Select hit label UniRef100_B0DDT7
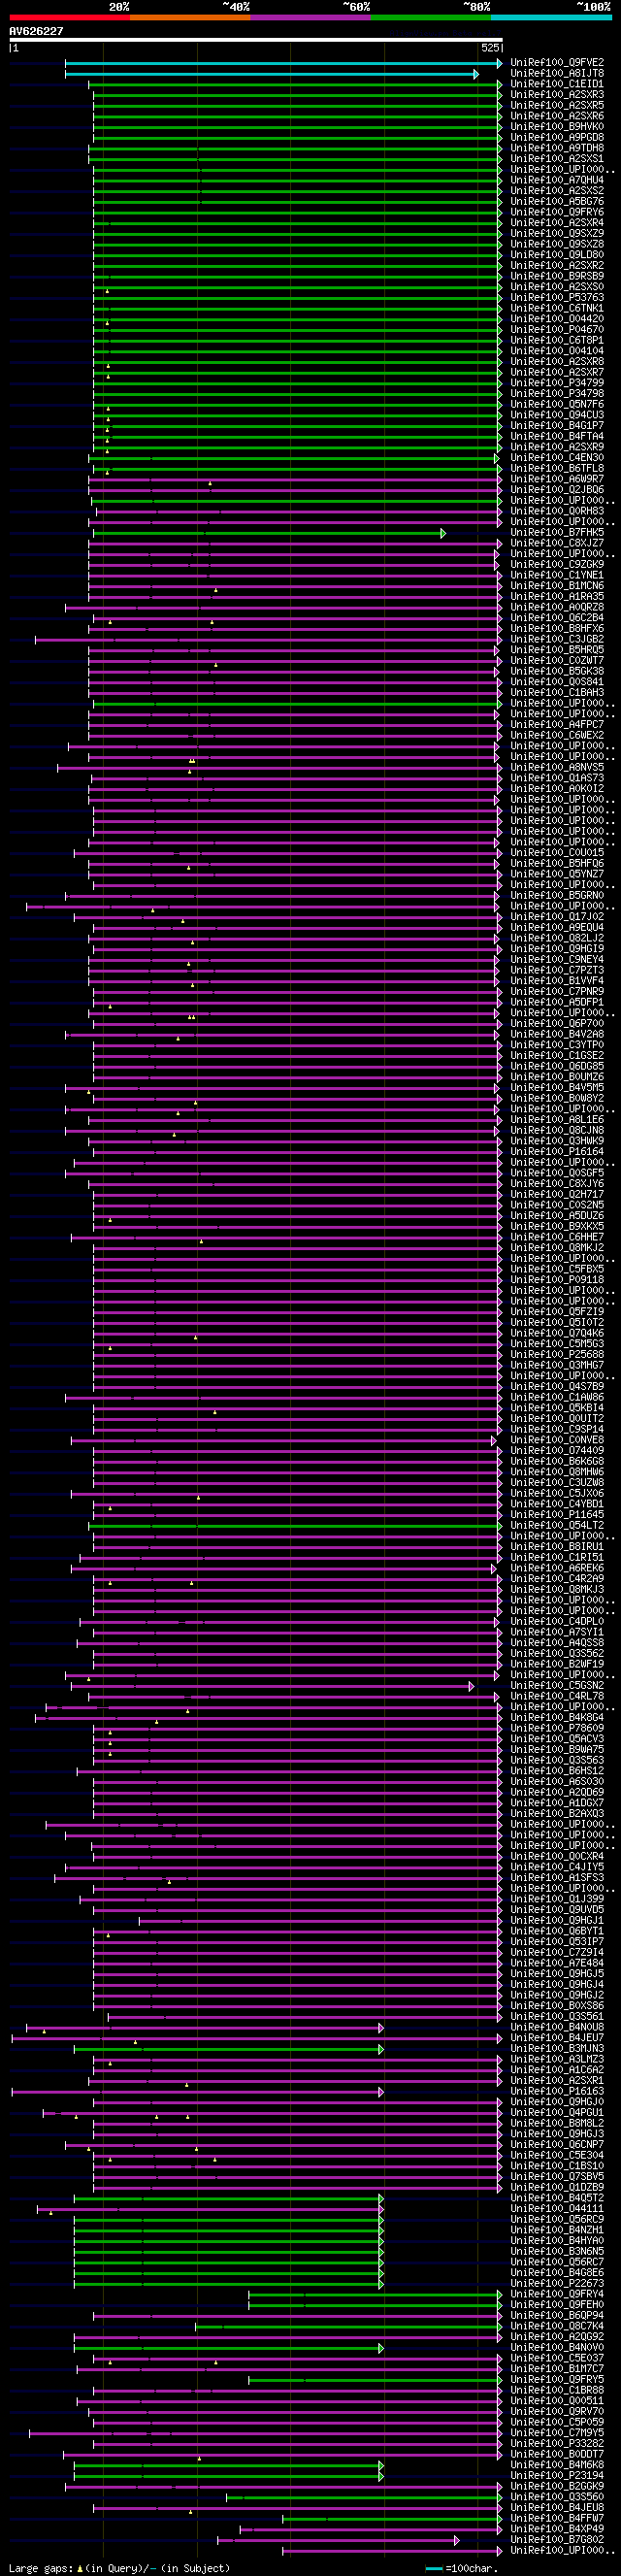621x2576 pixels. [557, 2454]
